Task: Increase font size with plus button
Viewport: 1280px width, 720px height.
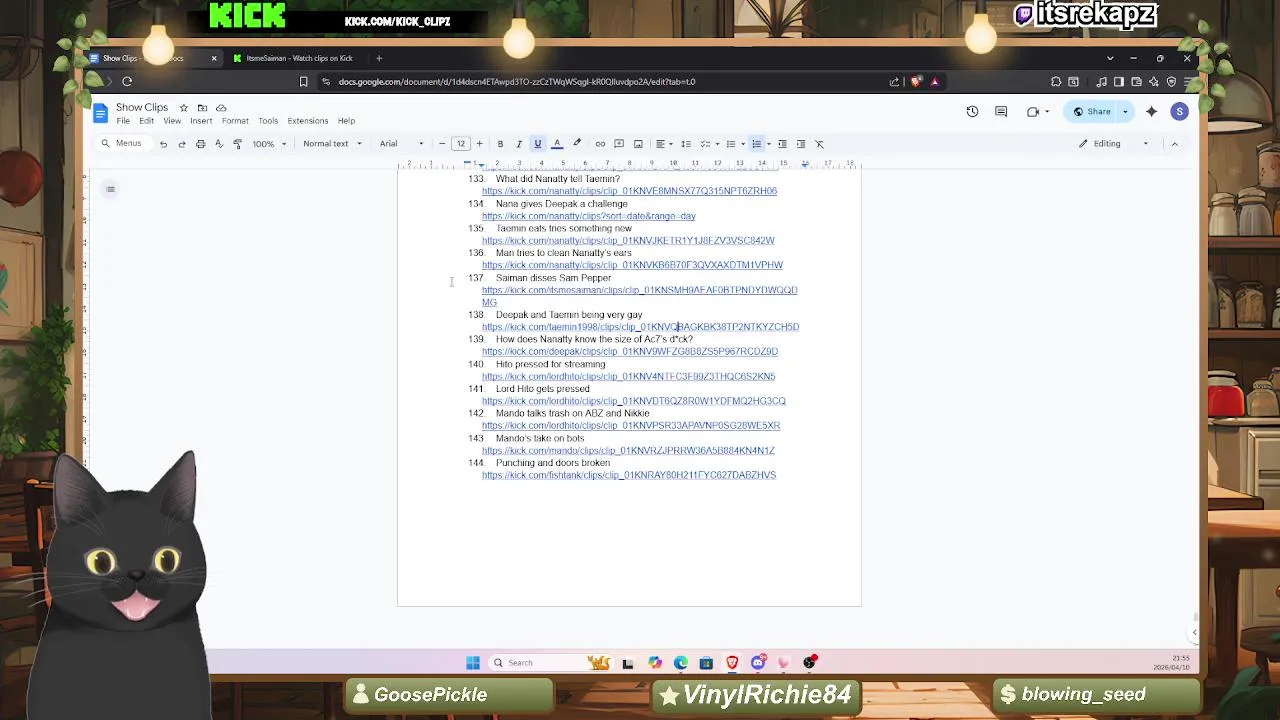Action: click(479, 144)
